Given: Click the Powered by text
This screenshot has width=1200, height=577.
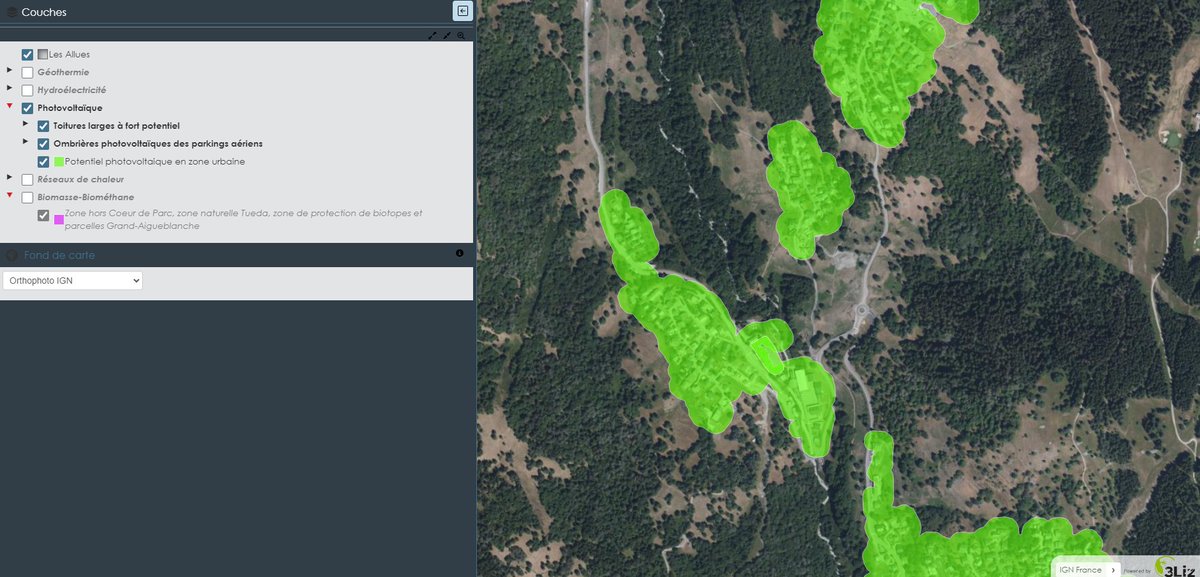Looking at the screenshot, I should [1137, 571].
